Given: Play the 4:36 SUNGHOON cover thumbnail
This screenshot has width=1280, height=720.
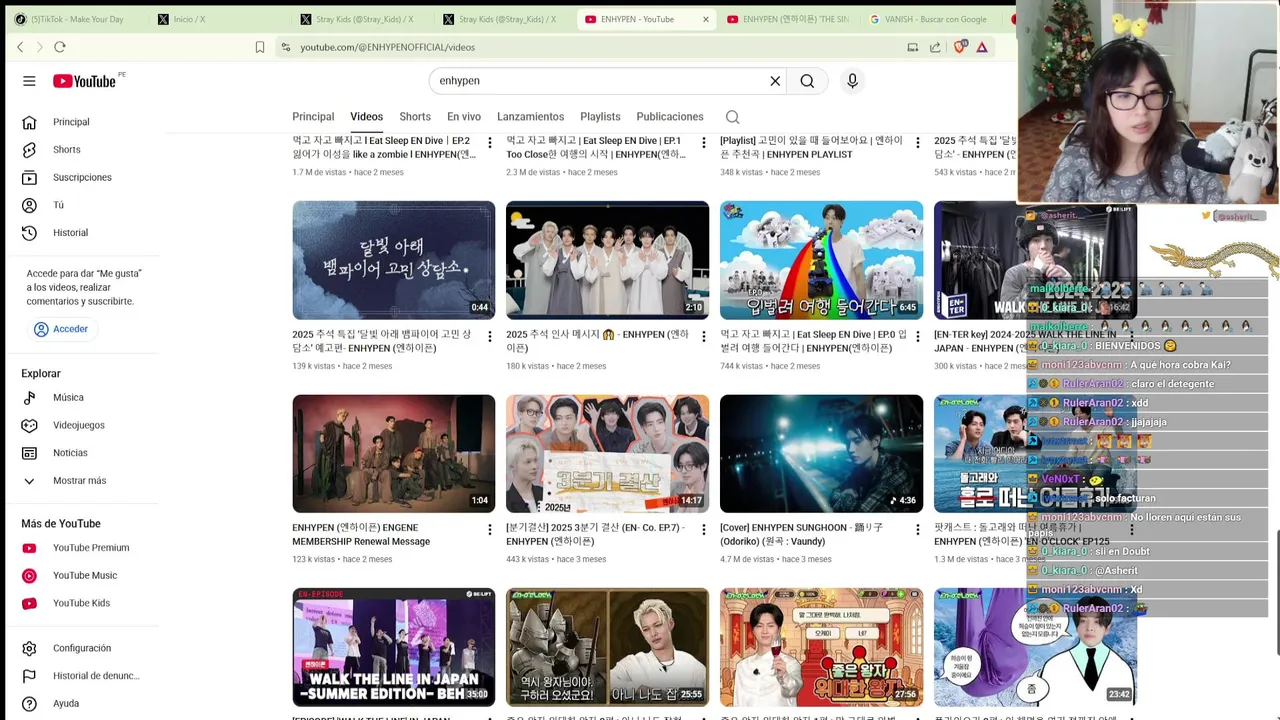Looking at the screenshot, I should pyautogui.click(x=821, y=453).
